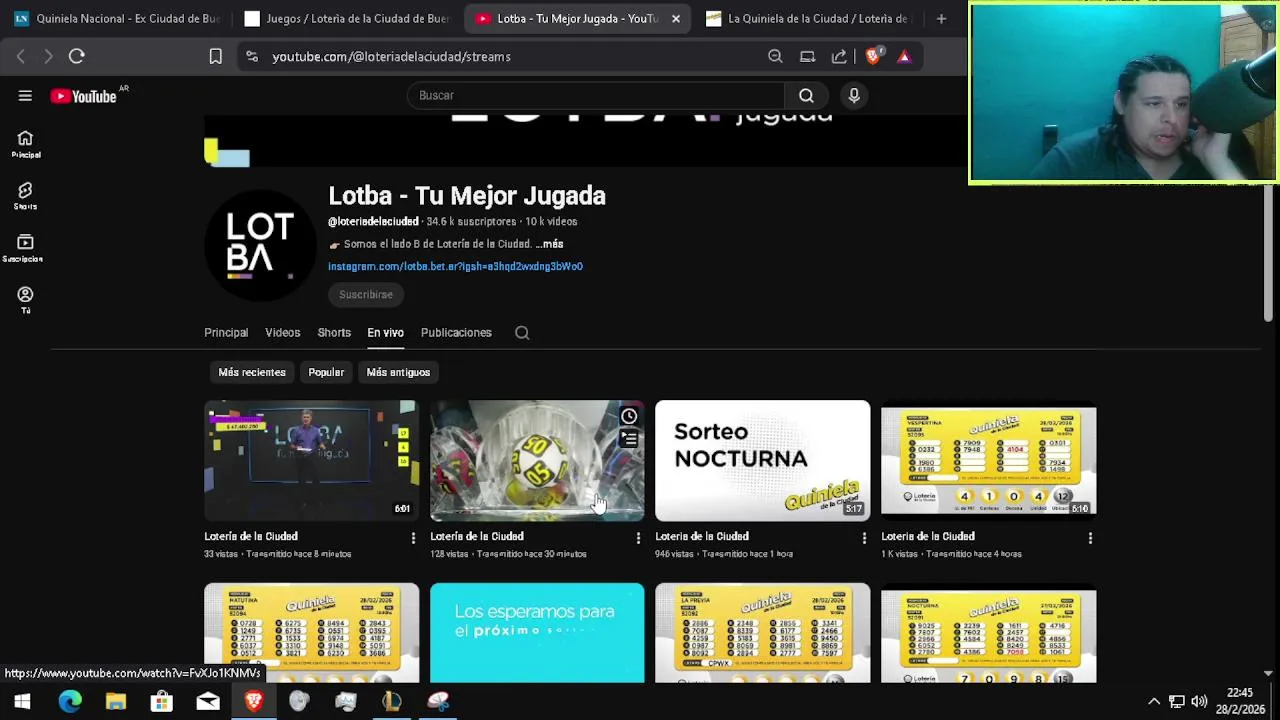1280x720 pixels.
Task: Switch to Quiniela Nacional browser tab
Action: pyautogui.click(x=117, y=19)
